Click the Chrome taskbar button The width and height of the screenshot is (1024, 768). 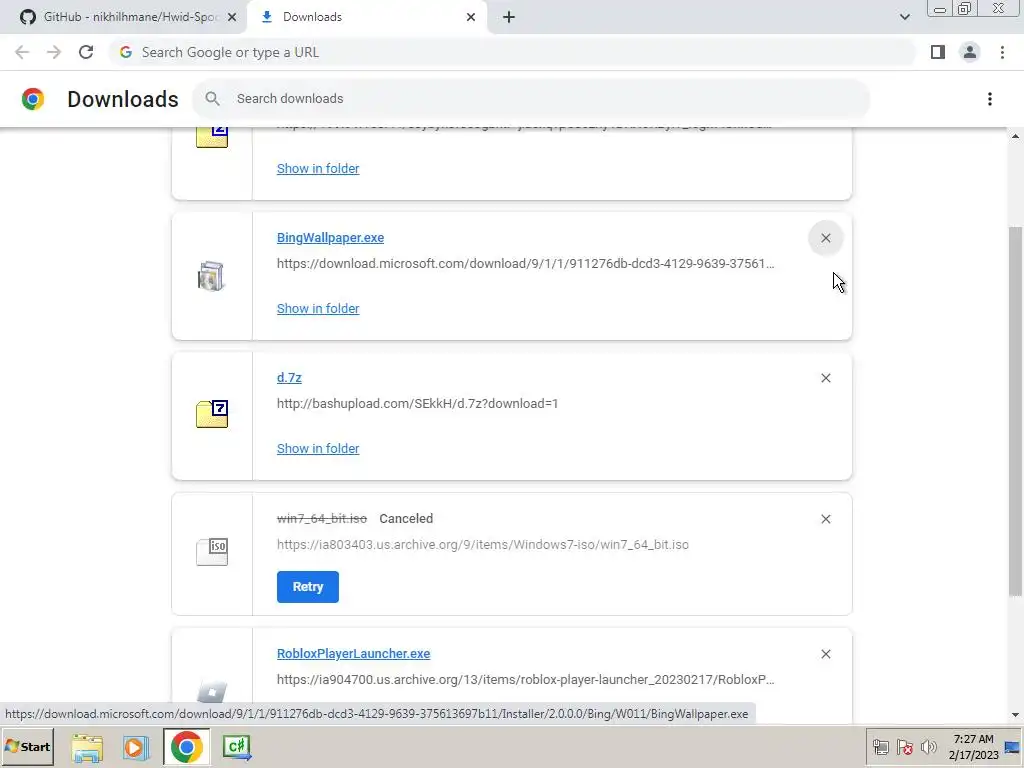(186, 747)
